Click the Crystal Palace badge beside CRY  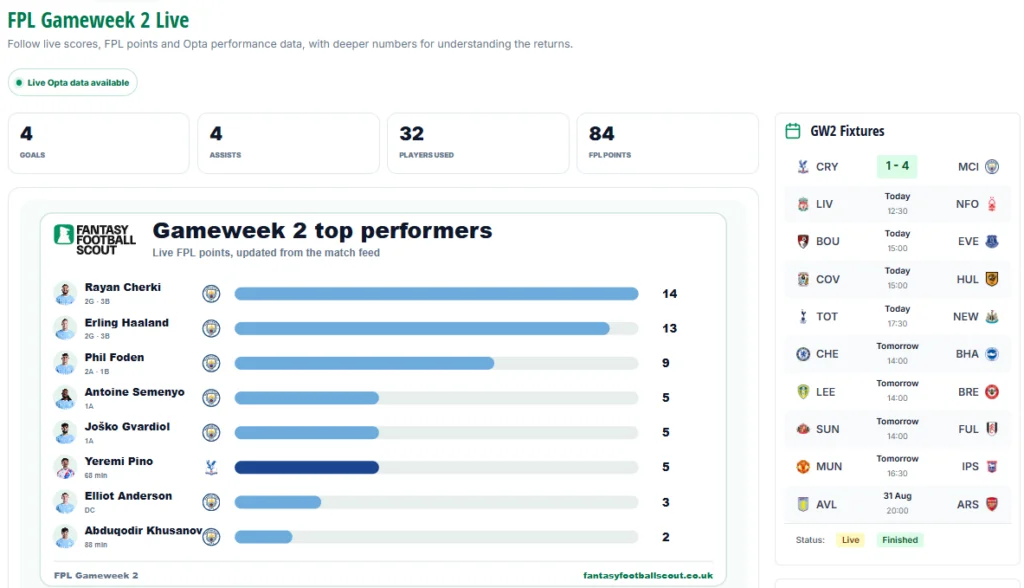(x=803, y=167)
